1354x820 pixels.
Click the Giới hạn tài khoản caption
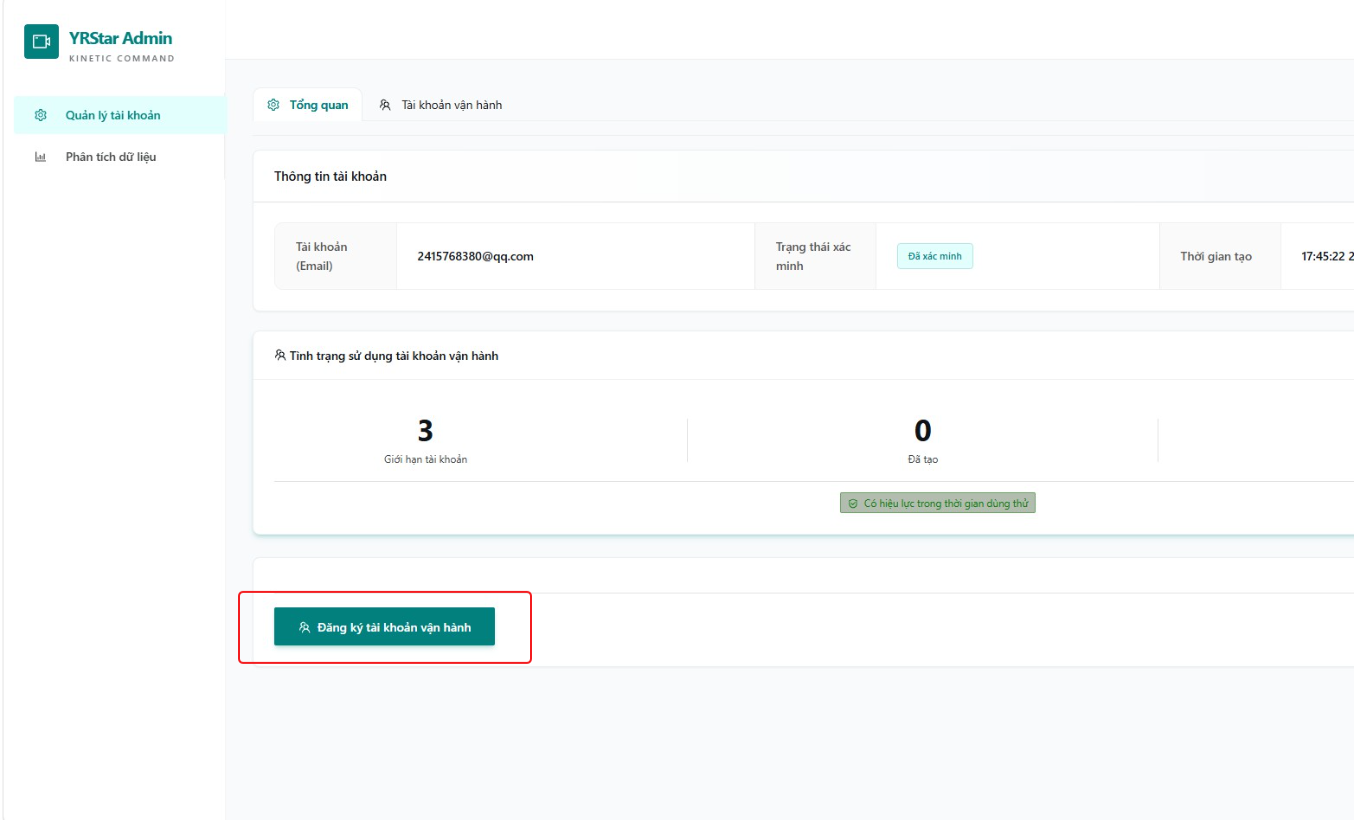(426, 459)
